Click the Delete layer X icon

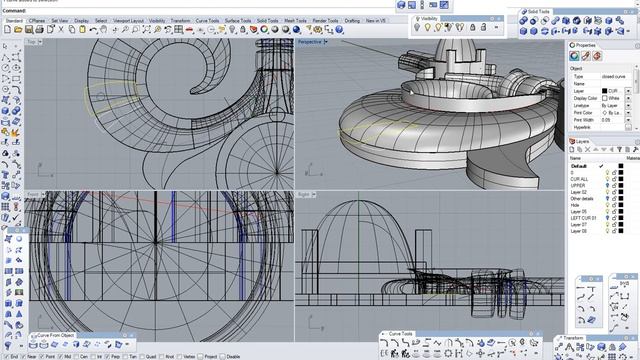tap(587, 149)
